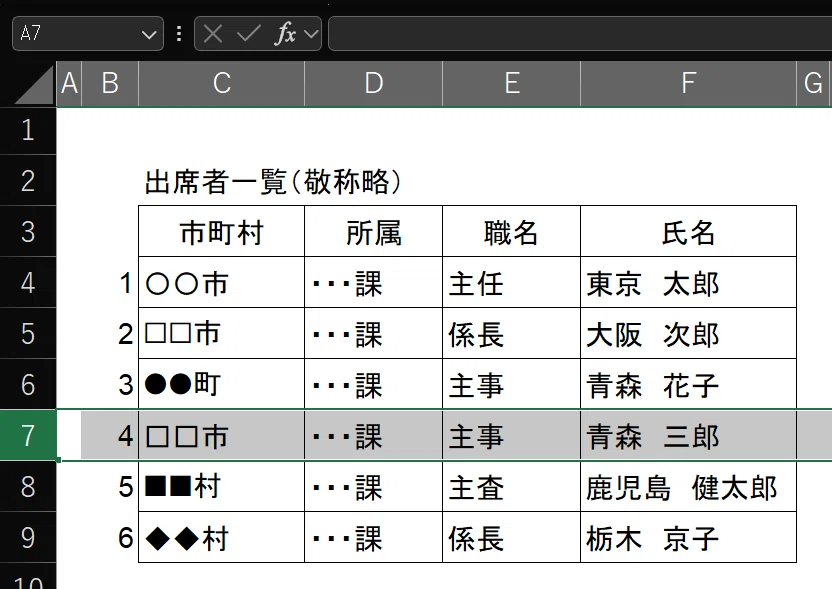Click the cell containing 主査

[x=512, y=486]
